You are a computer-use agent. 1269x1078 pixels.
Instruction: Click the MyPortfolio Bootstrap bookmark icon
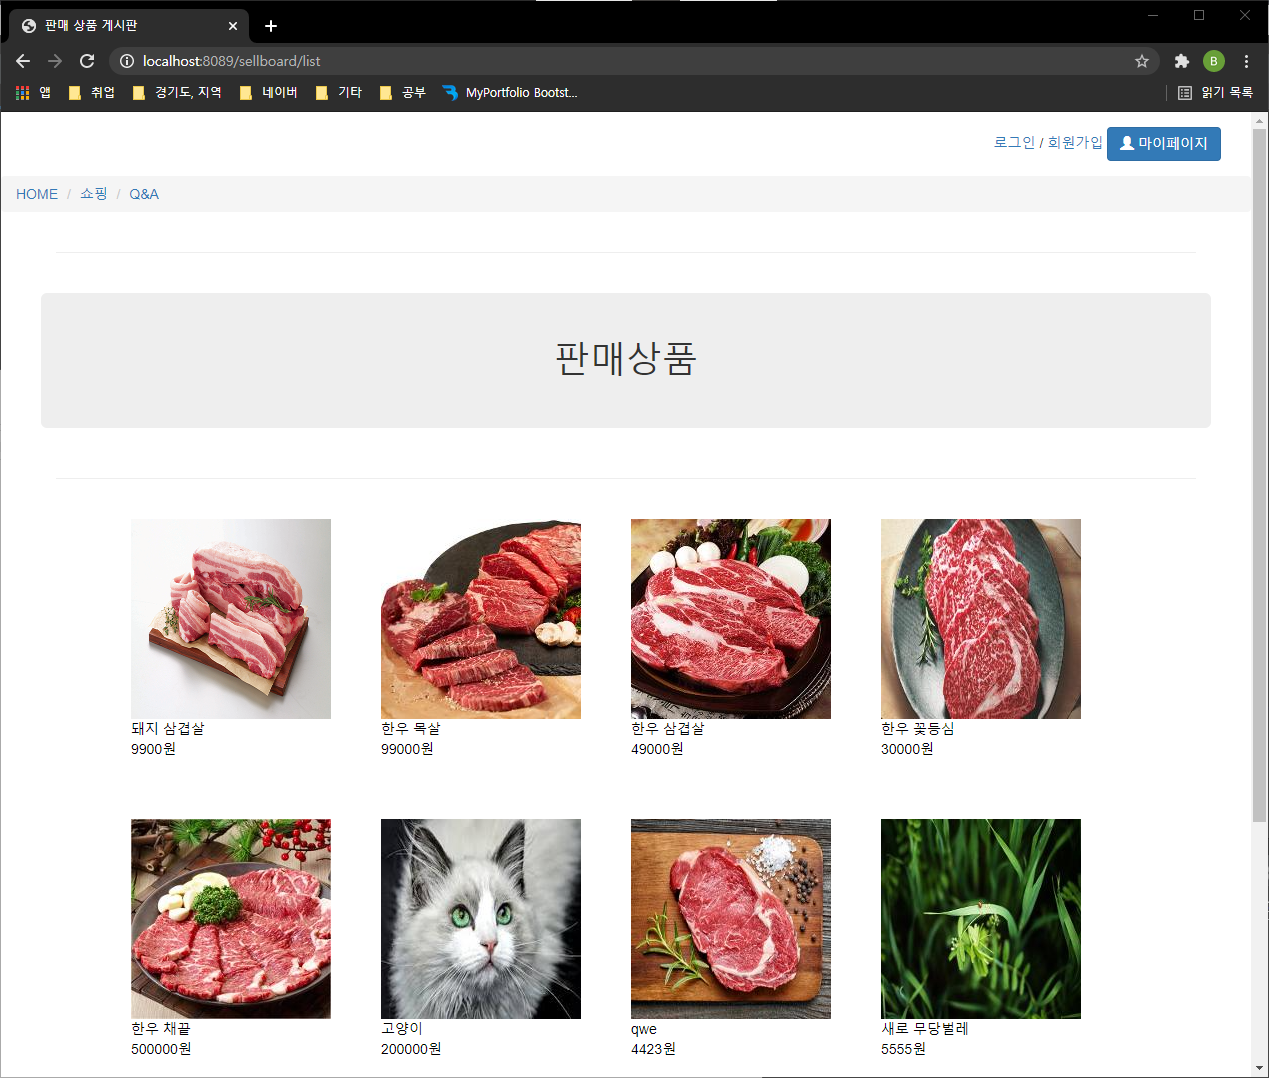[454, 92]
